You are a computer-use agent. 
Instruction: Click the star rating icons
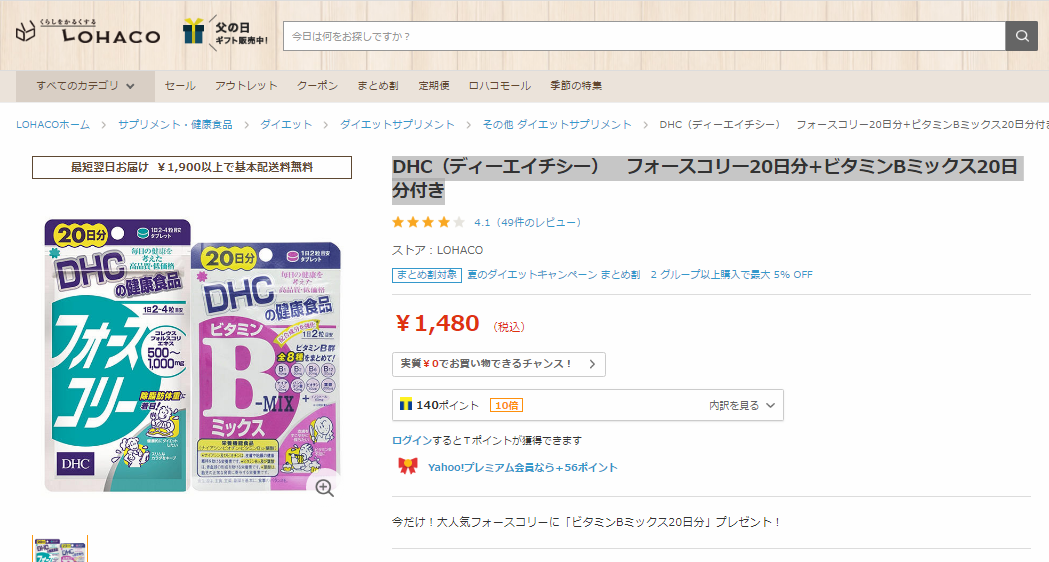point(428,222)
